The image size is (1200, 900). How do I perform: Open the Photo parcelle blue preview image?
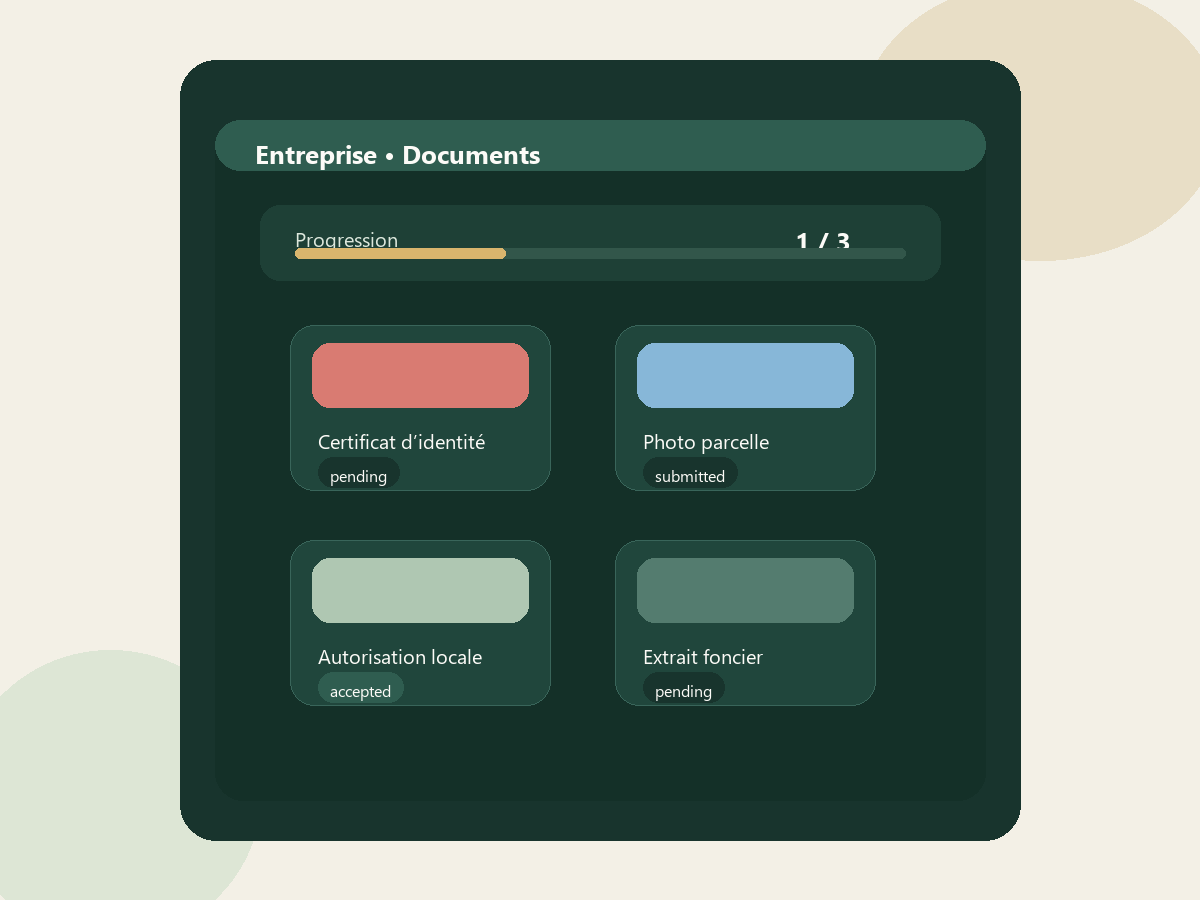click(x=745, y=375)
